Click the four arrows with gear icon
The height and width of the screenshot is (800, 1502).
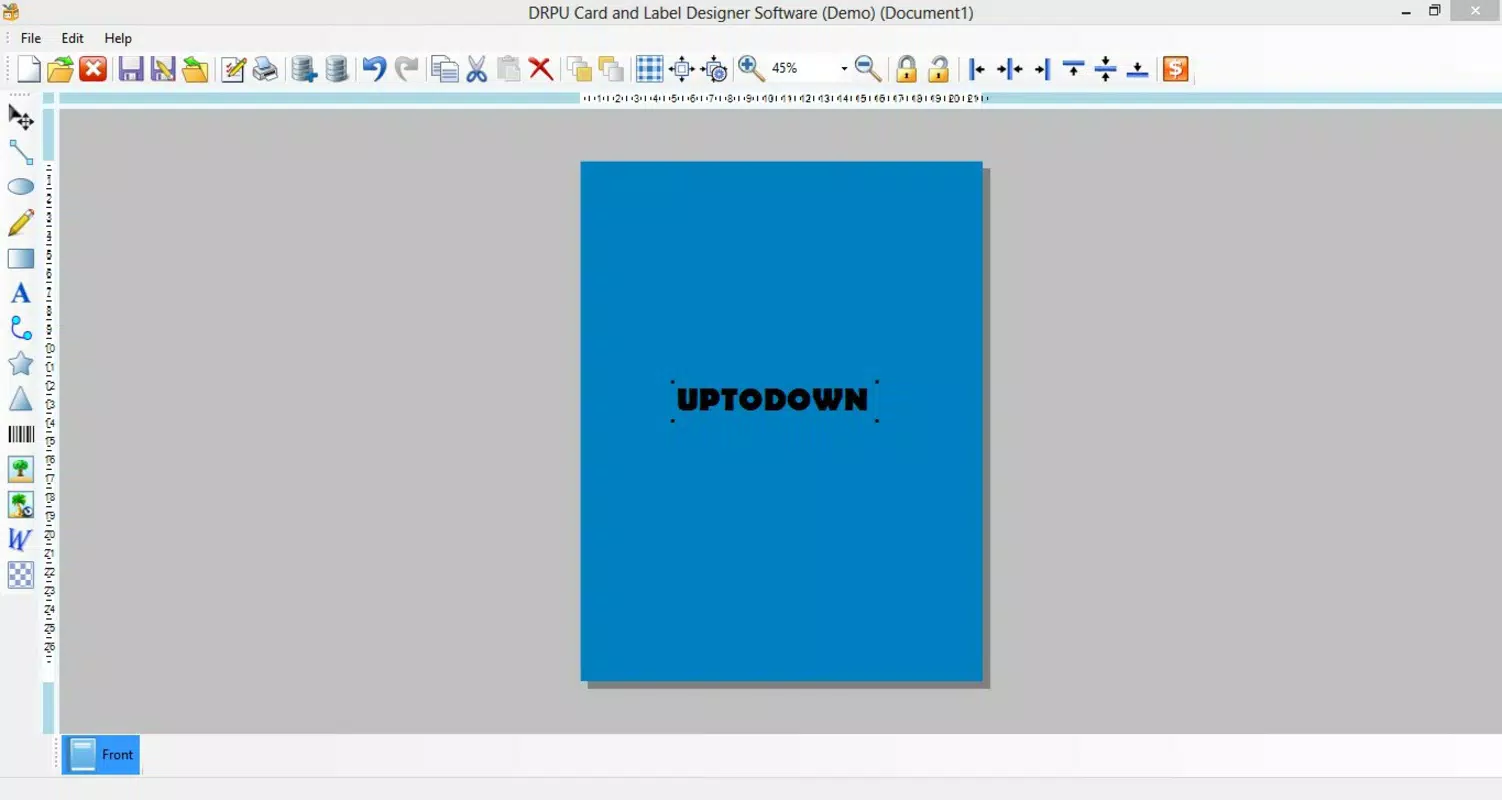pyautogui.click(x=715, y=69)
